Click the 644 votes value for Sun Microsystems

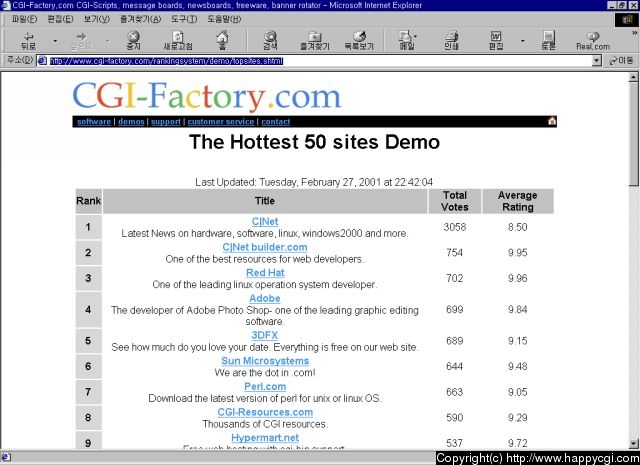pos(455,366)
